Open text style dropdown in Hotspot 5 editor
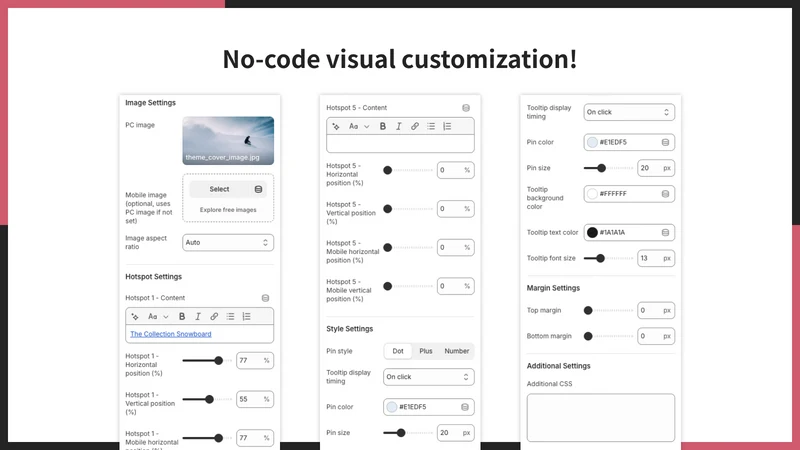The image size is (800, 450). point(359,127)
